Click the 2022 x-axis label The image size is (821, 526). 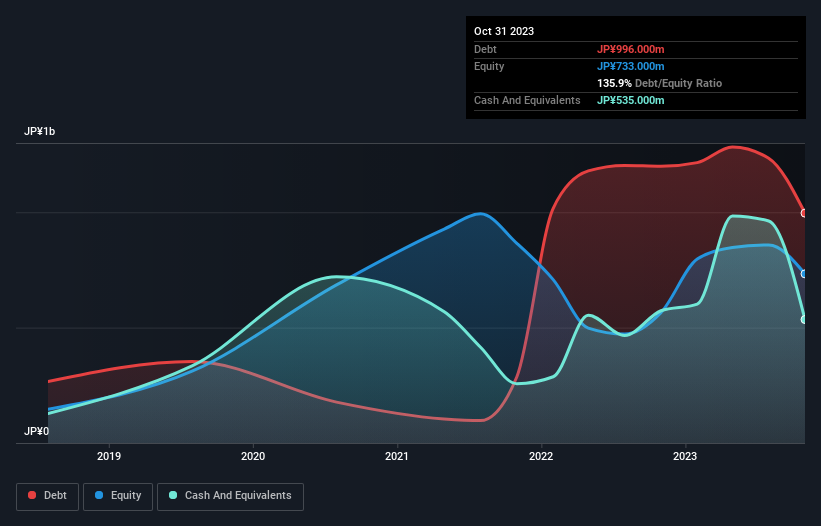541,456
